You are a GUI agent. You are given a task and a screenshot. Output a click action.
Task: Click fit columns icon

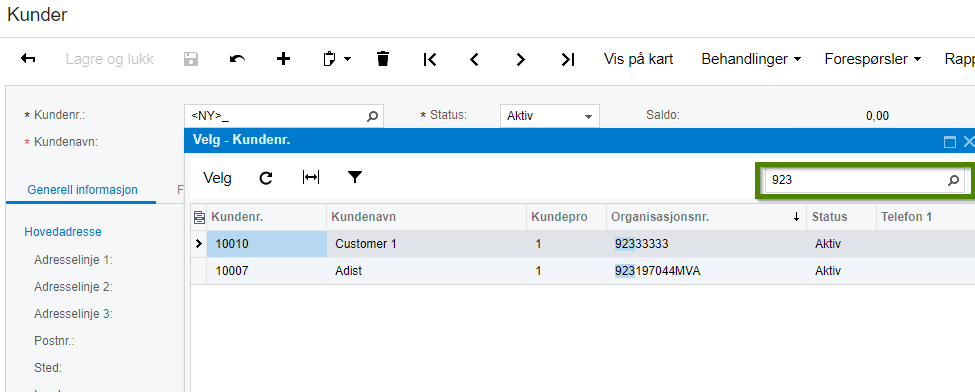(x=310, y=178)
